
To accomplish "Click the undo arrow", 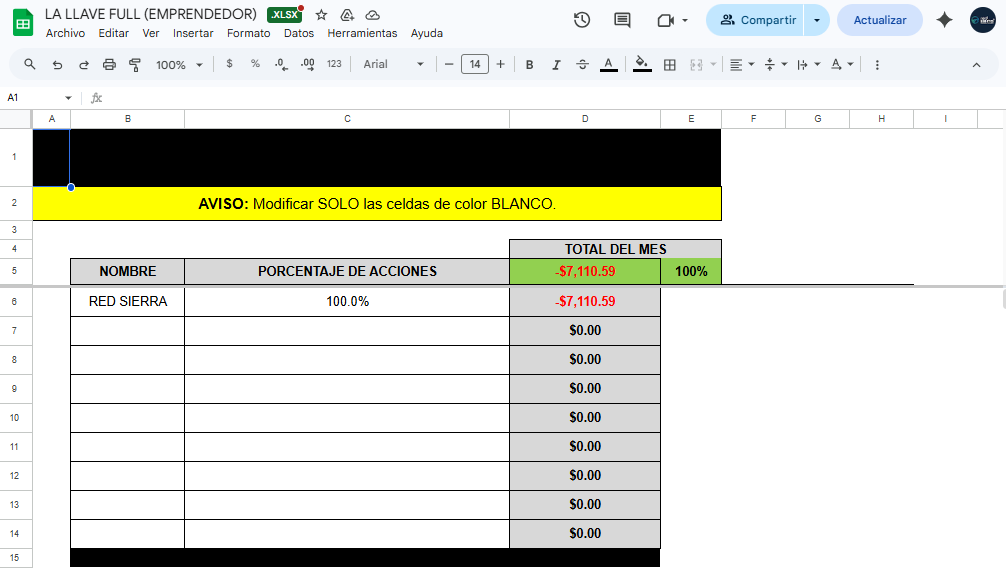I will point(57,64).
